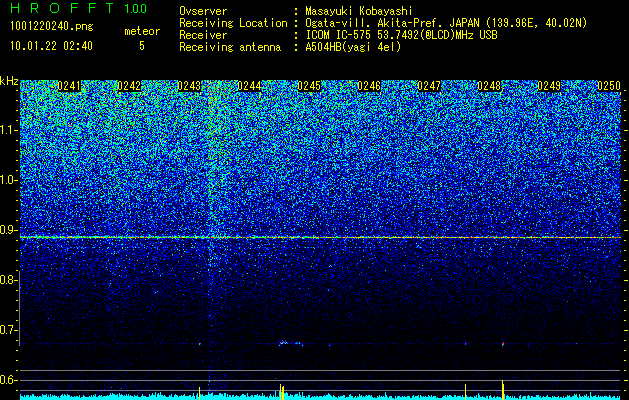This screenshot has width=629, height=400.
Task: Click the 1.1 kHz axis label
Action: [x=9, y=130]
